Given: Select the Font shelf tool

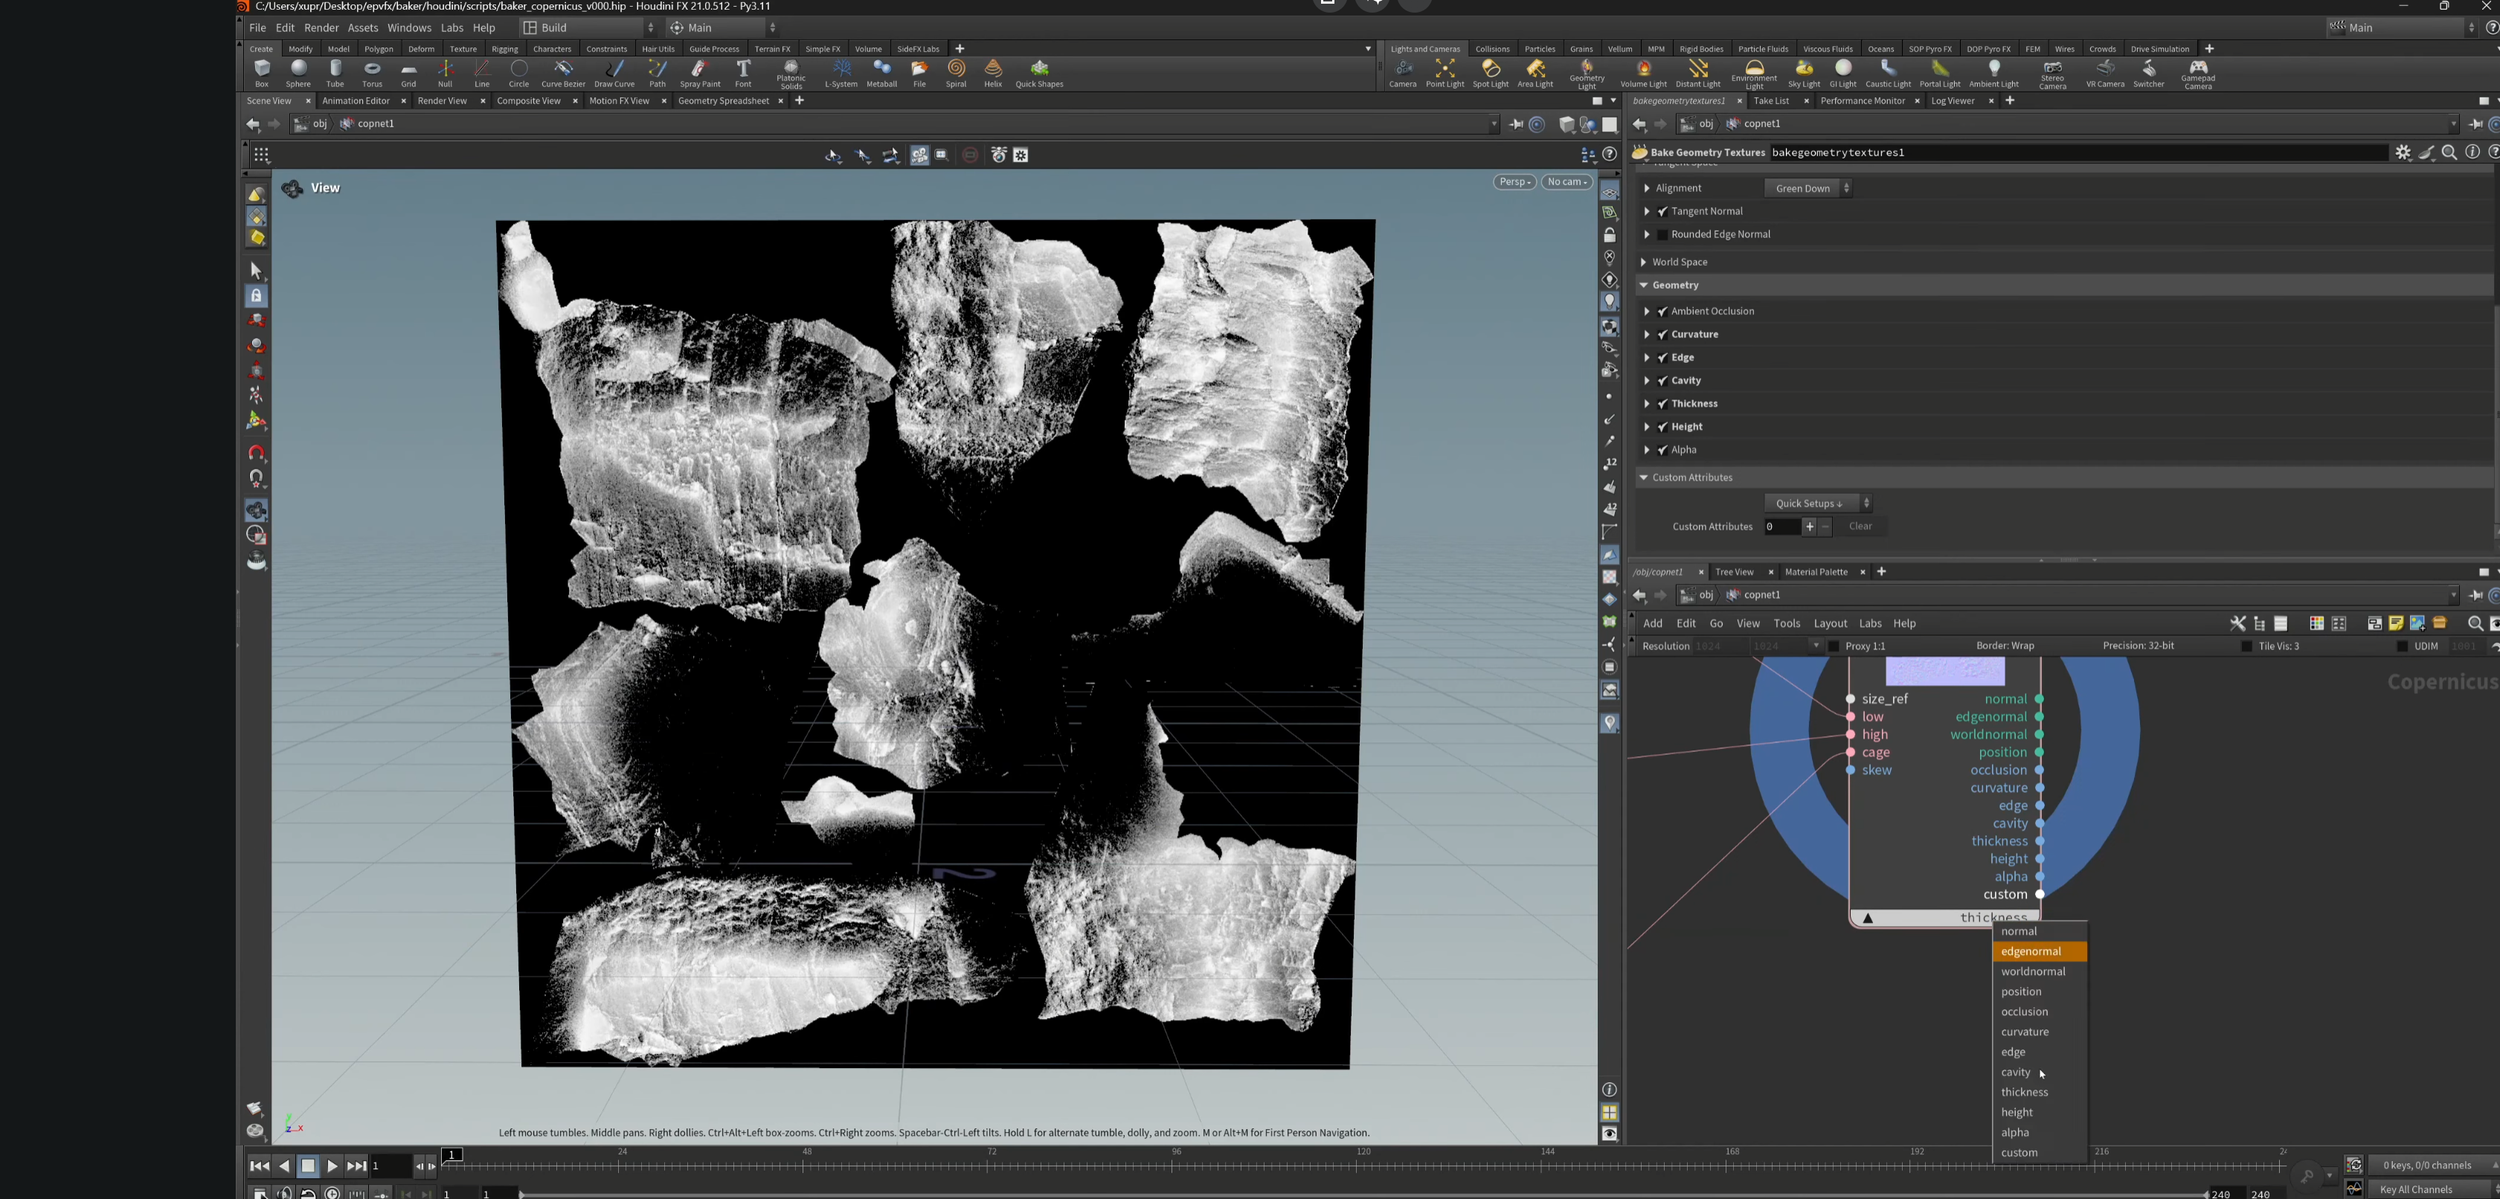Looking at the screenshot, I should tap(743, 71).
